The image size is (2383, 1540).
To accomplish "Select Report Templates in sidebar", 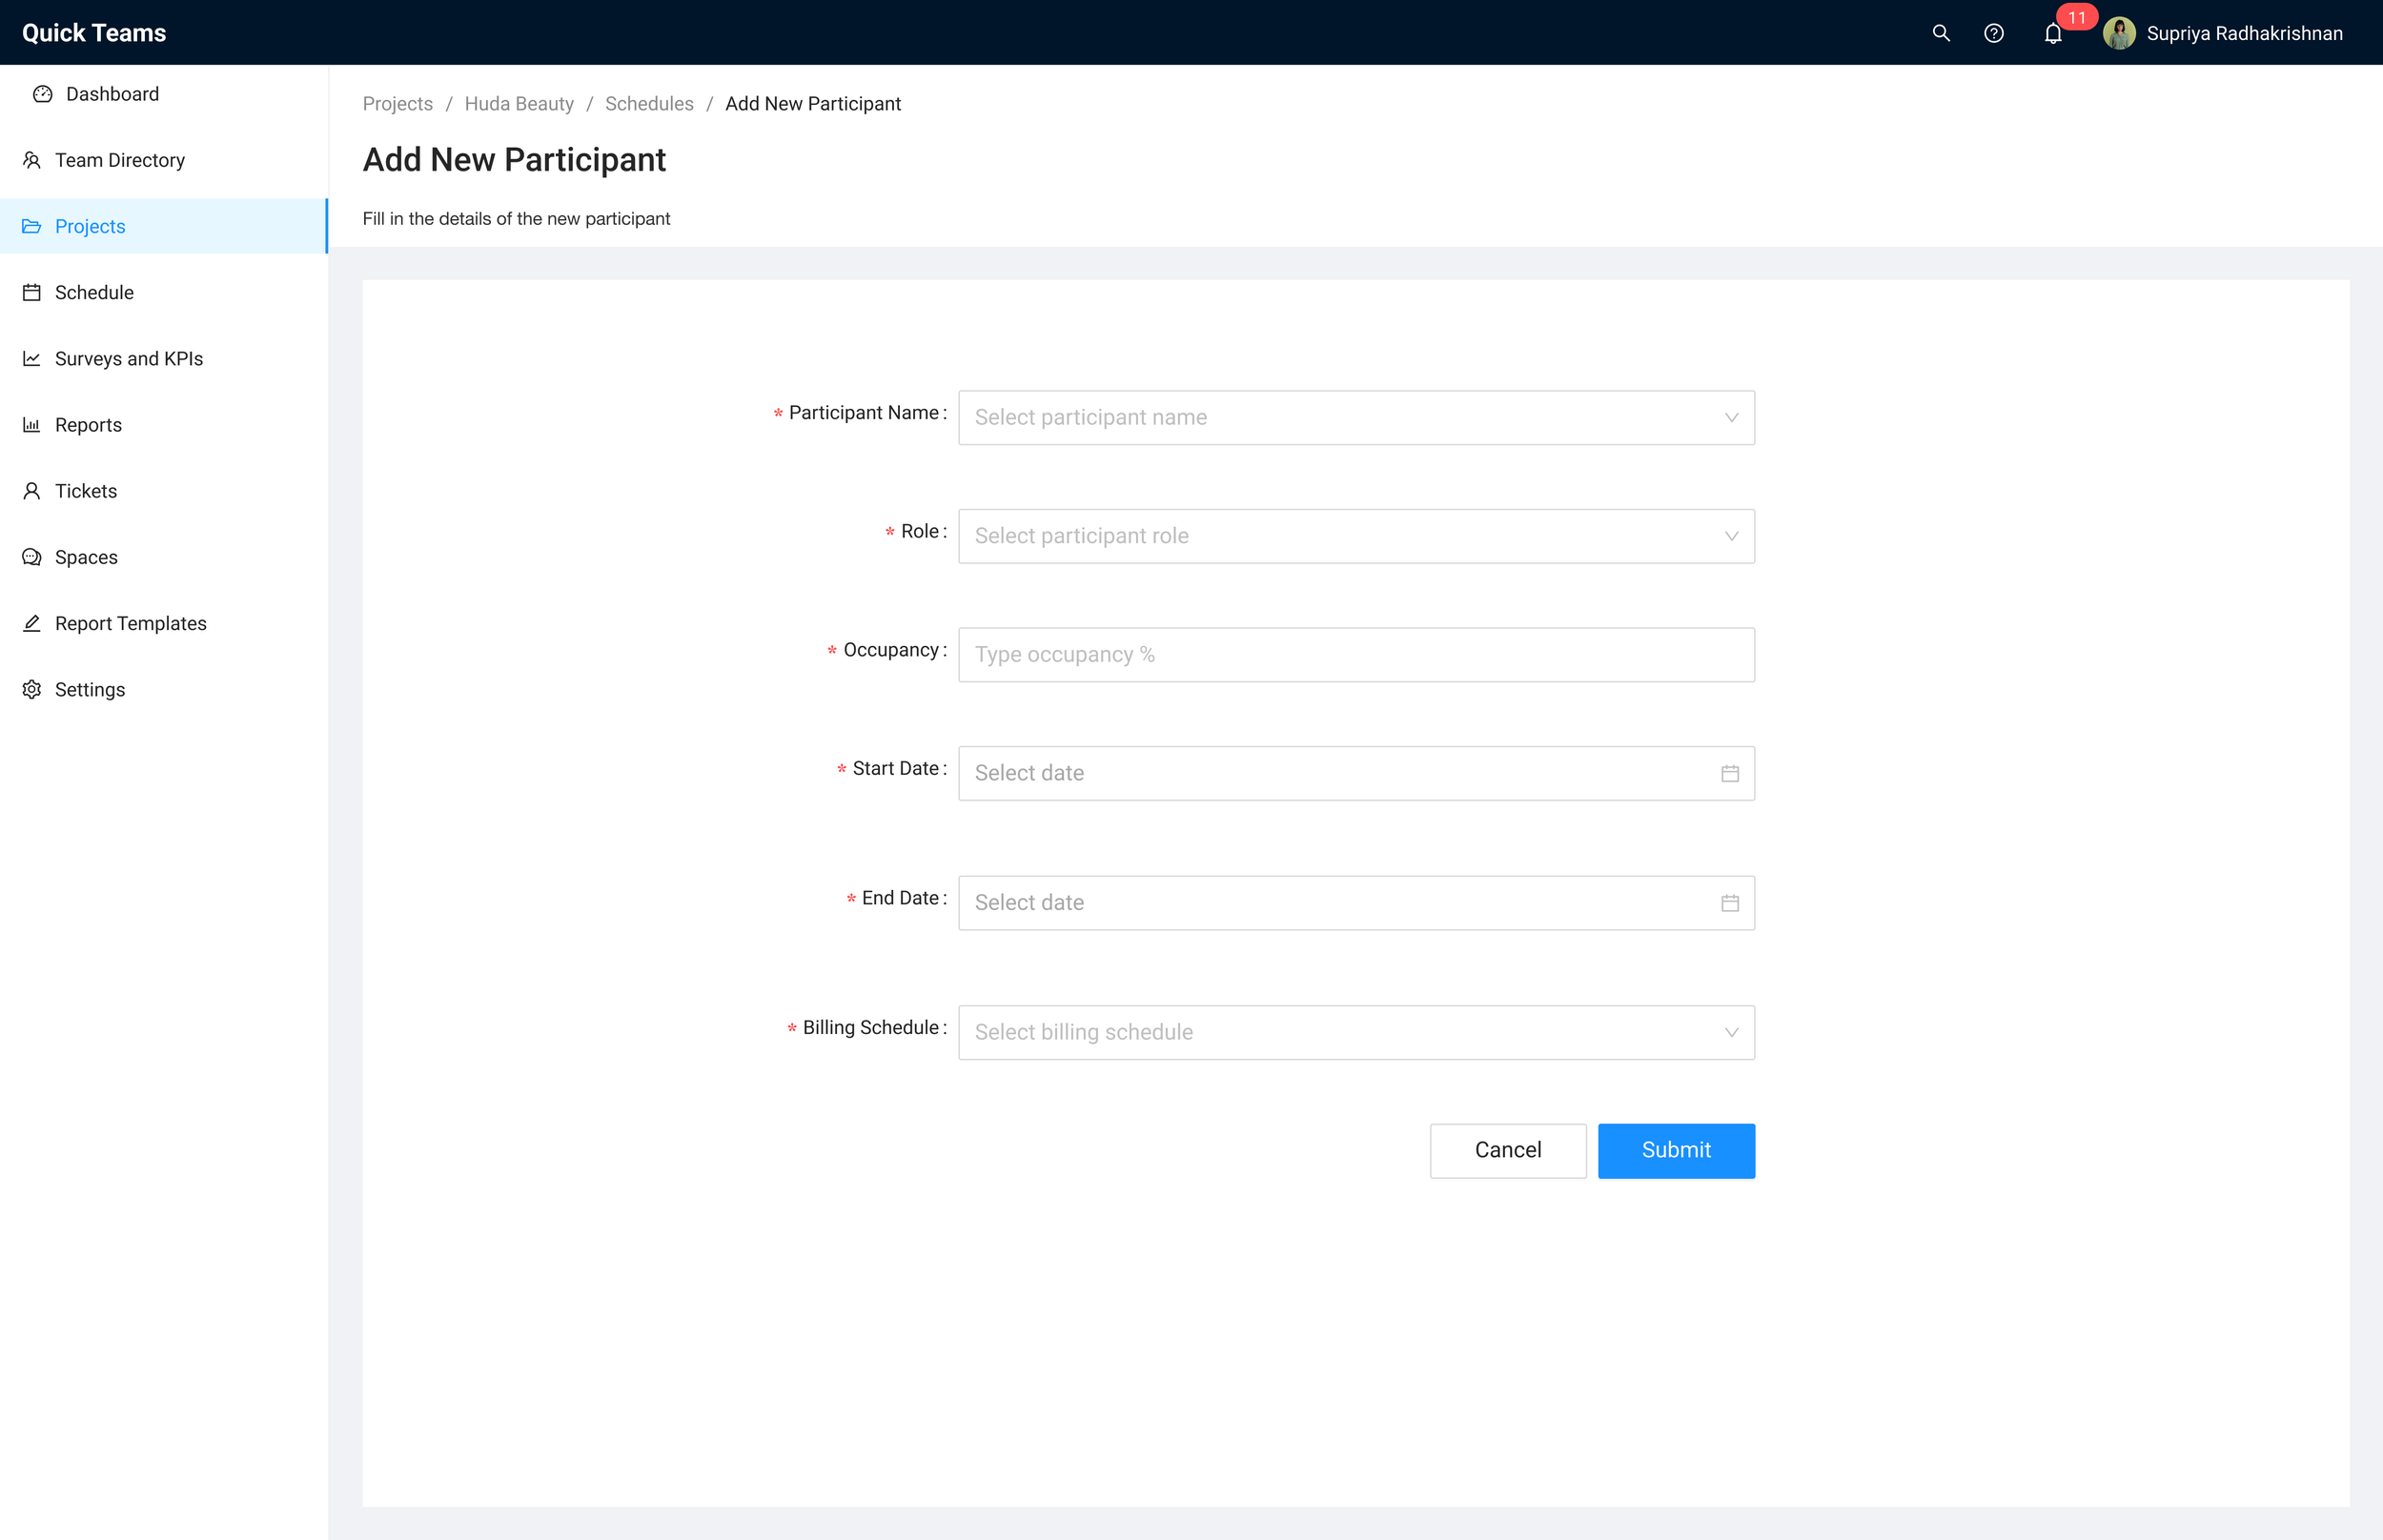I will point(130,624).
